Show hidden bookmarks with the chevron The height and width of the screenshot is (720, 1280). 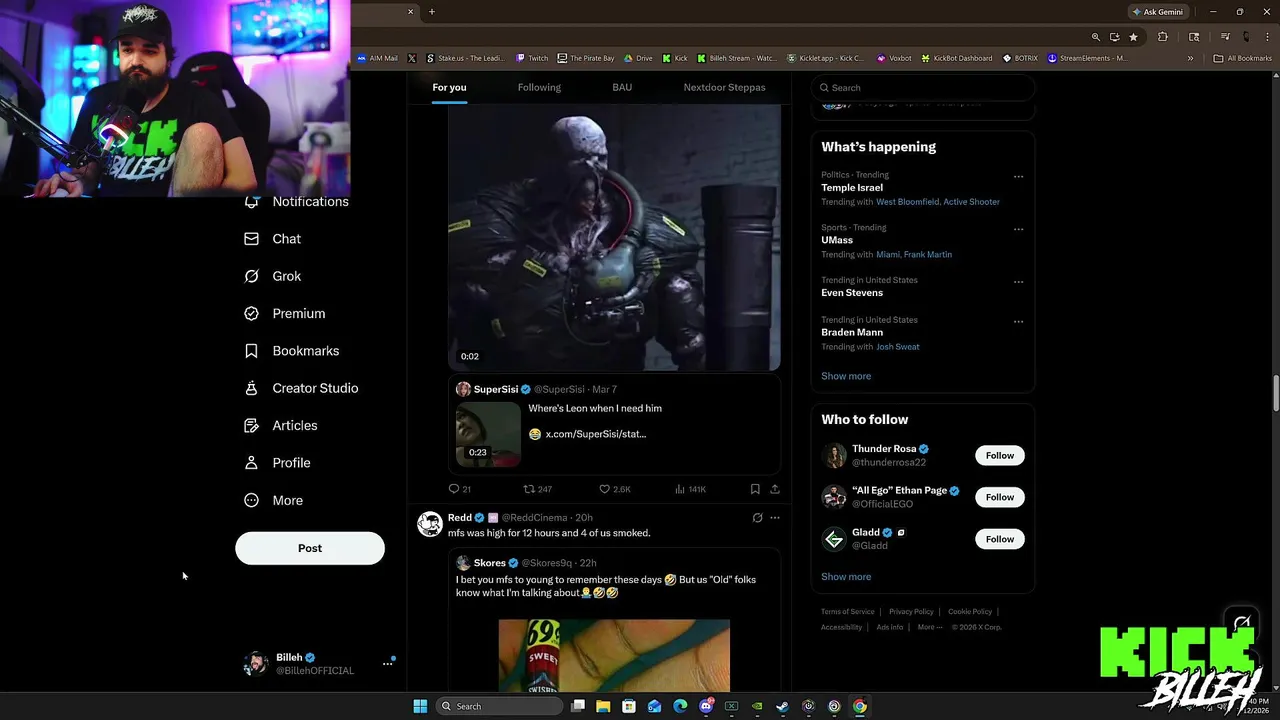(x=1190, y=58)
